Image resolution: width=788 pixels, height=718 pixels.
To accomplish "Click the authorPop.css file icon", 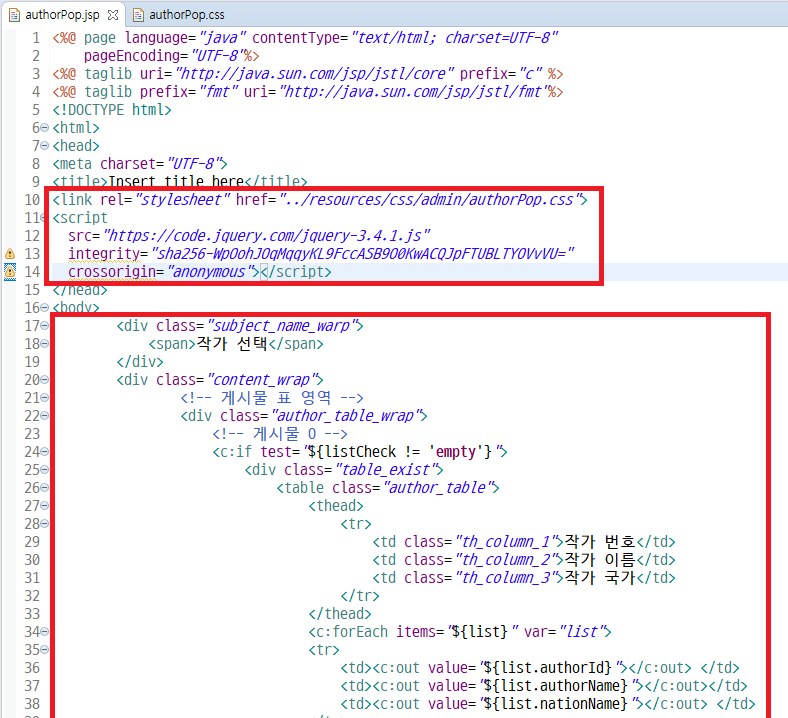I will (x=138, y=15).
